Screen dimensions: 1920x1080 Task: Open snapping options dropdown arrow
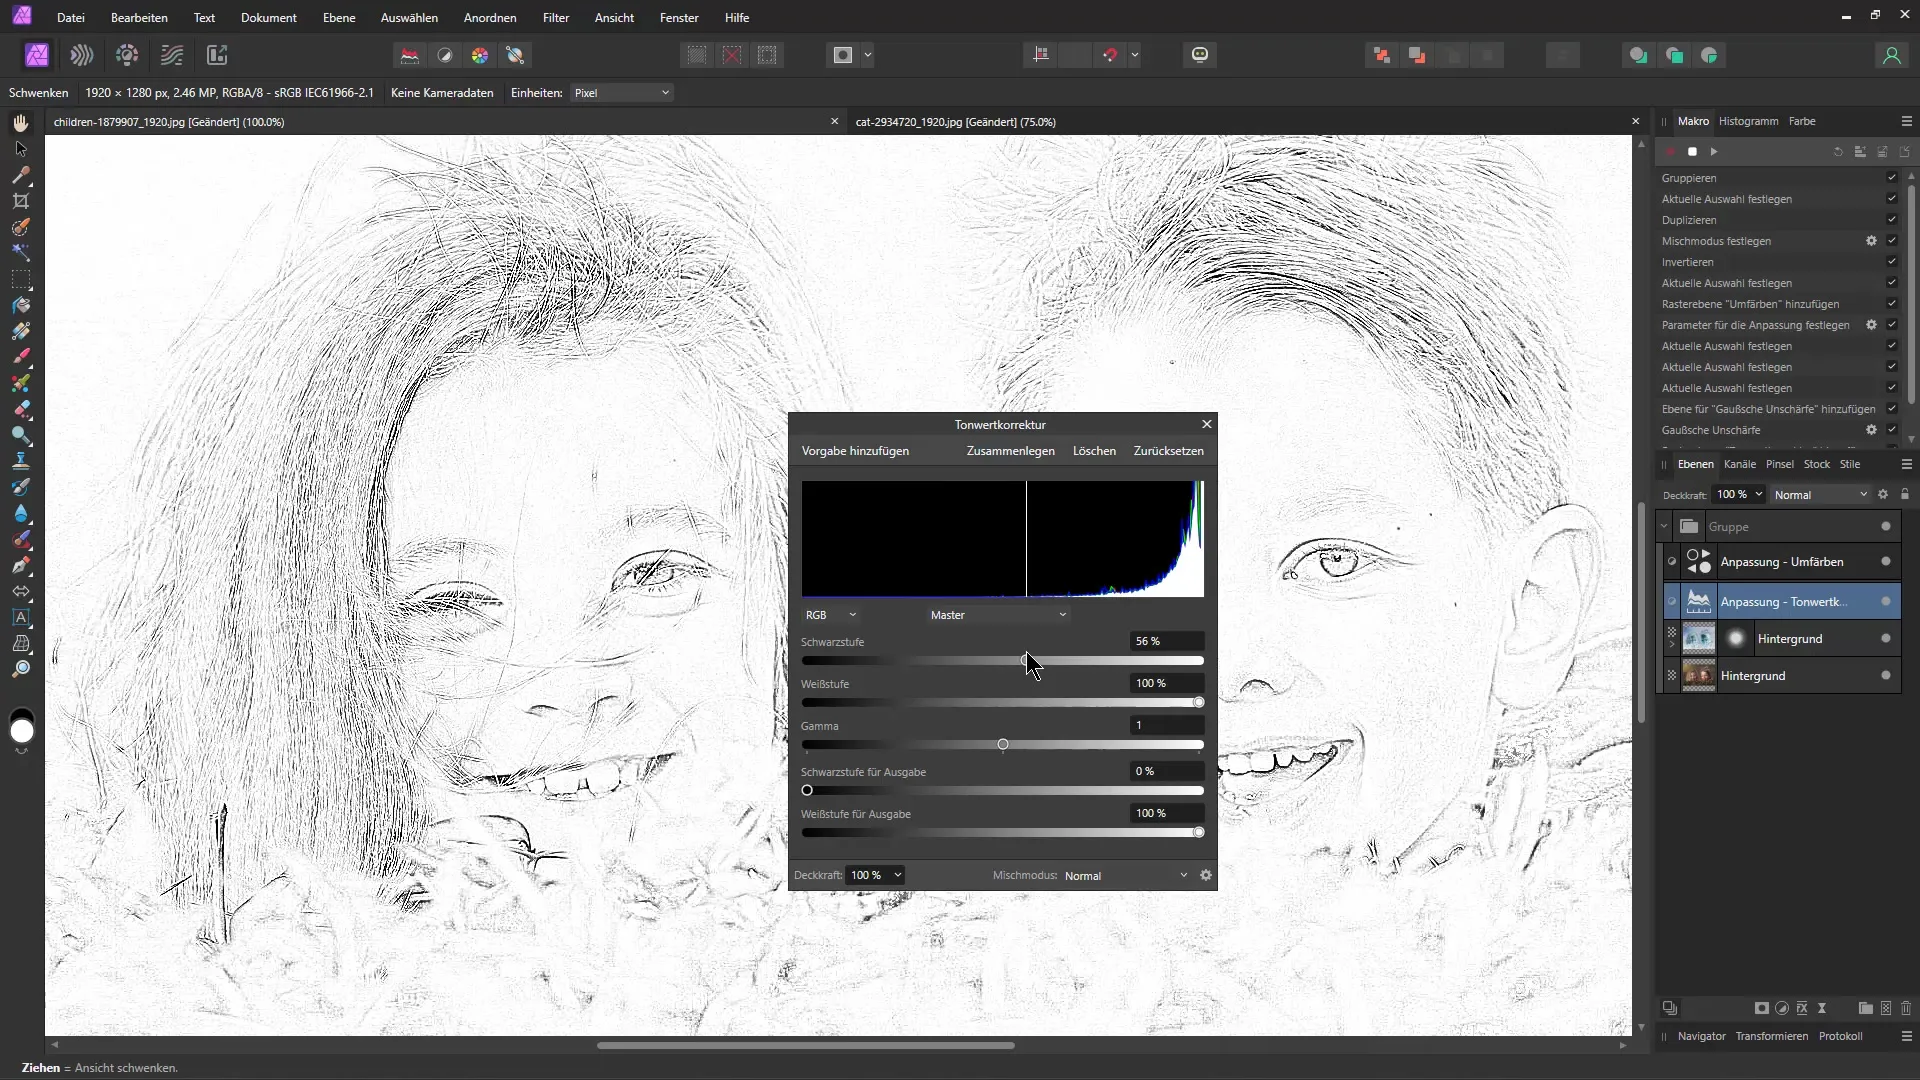[x=1135, y=55]
